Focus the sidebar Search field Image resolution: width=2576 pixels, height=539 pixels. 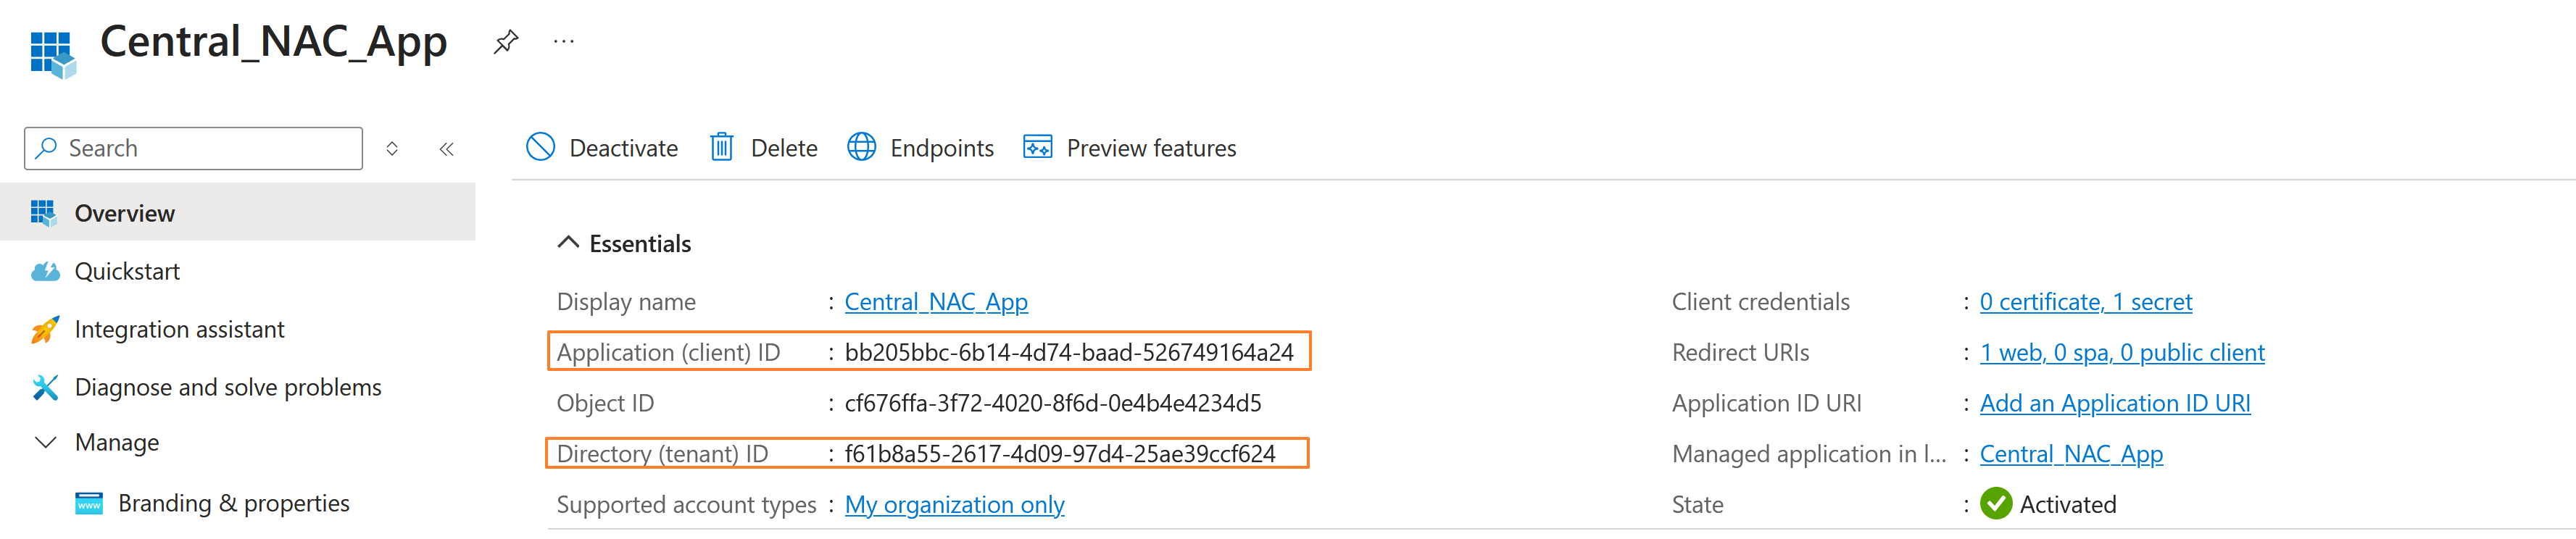coord(193,148)
